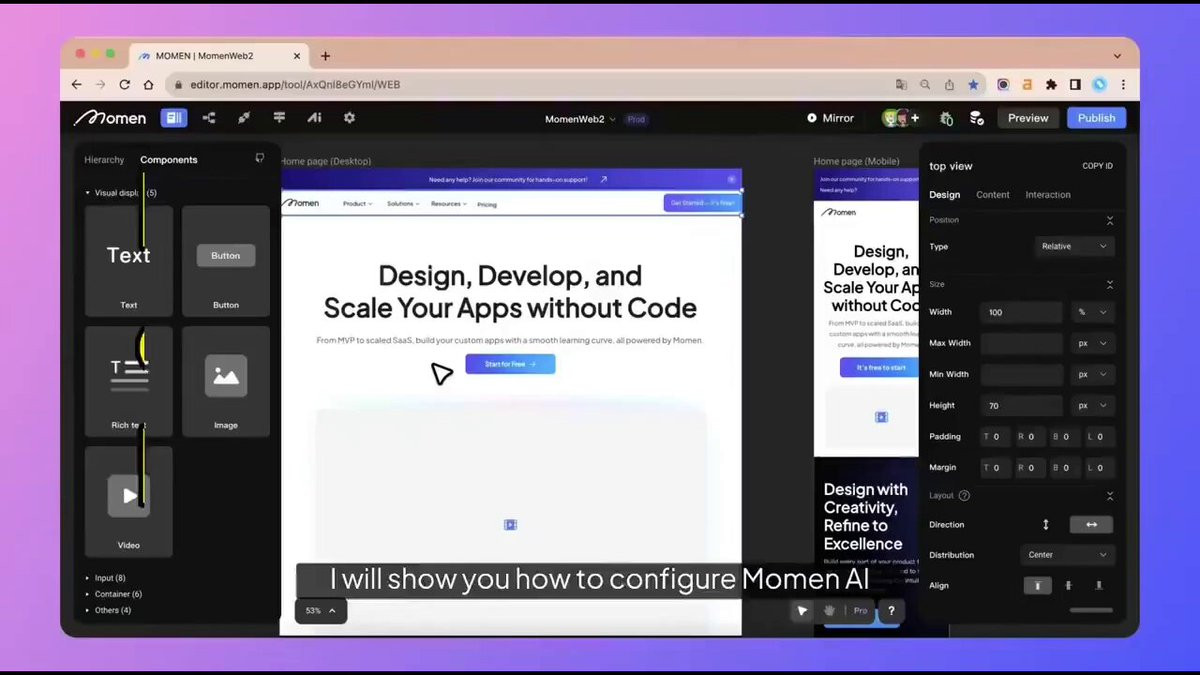Open the Height px unit dropdown
This screenshot has height=675, width=1200.
[x=1092, y=405]
